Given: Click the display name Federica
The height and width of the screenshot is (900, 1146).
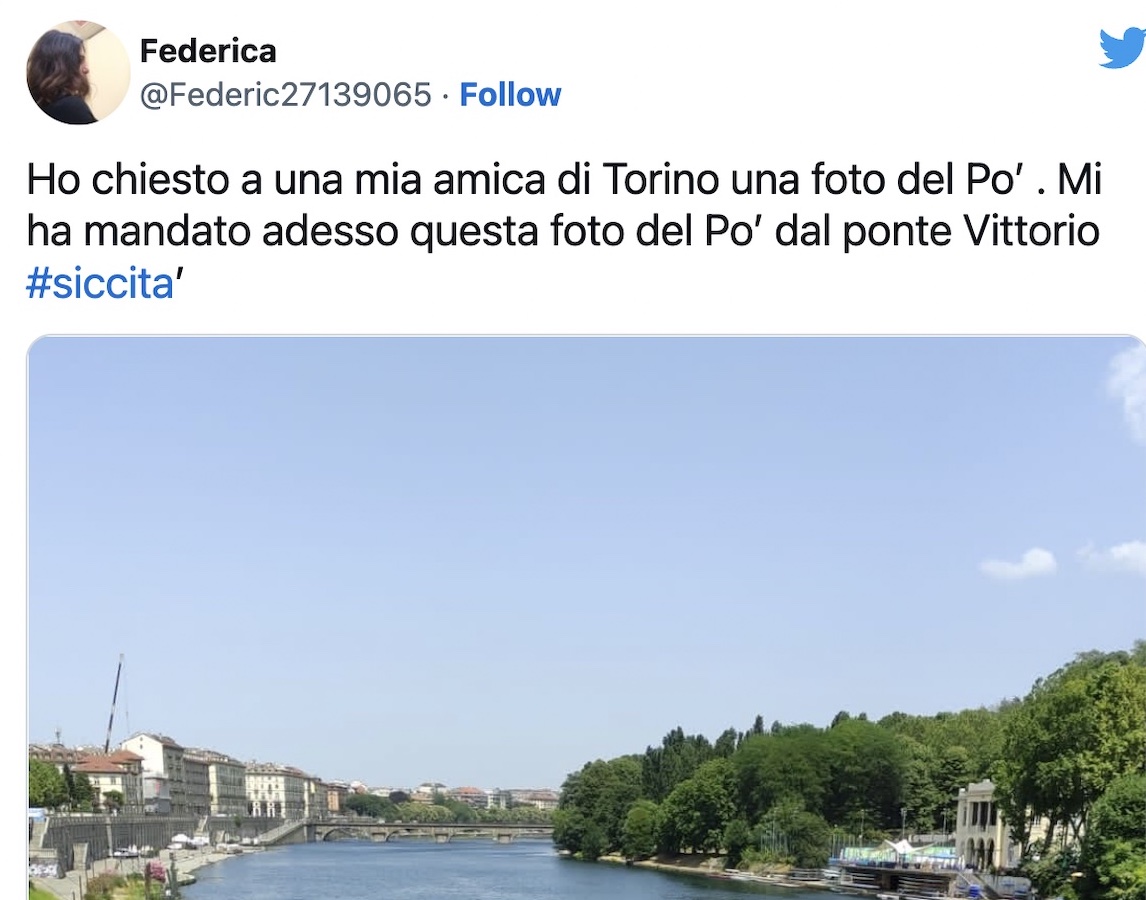Looking at the screenshot, I should point(208,51).
